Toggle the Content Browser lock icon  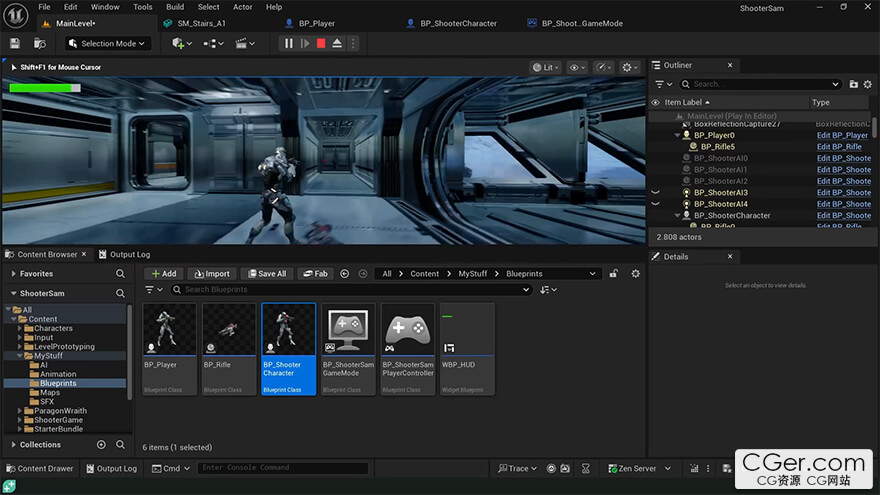tap(612, 273)
